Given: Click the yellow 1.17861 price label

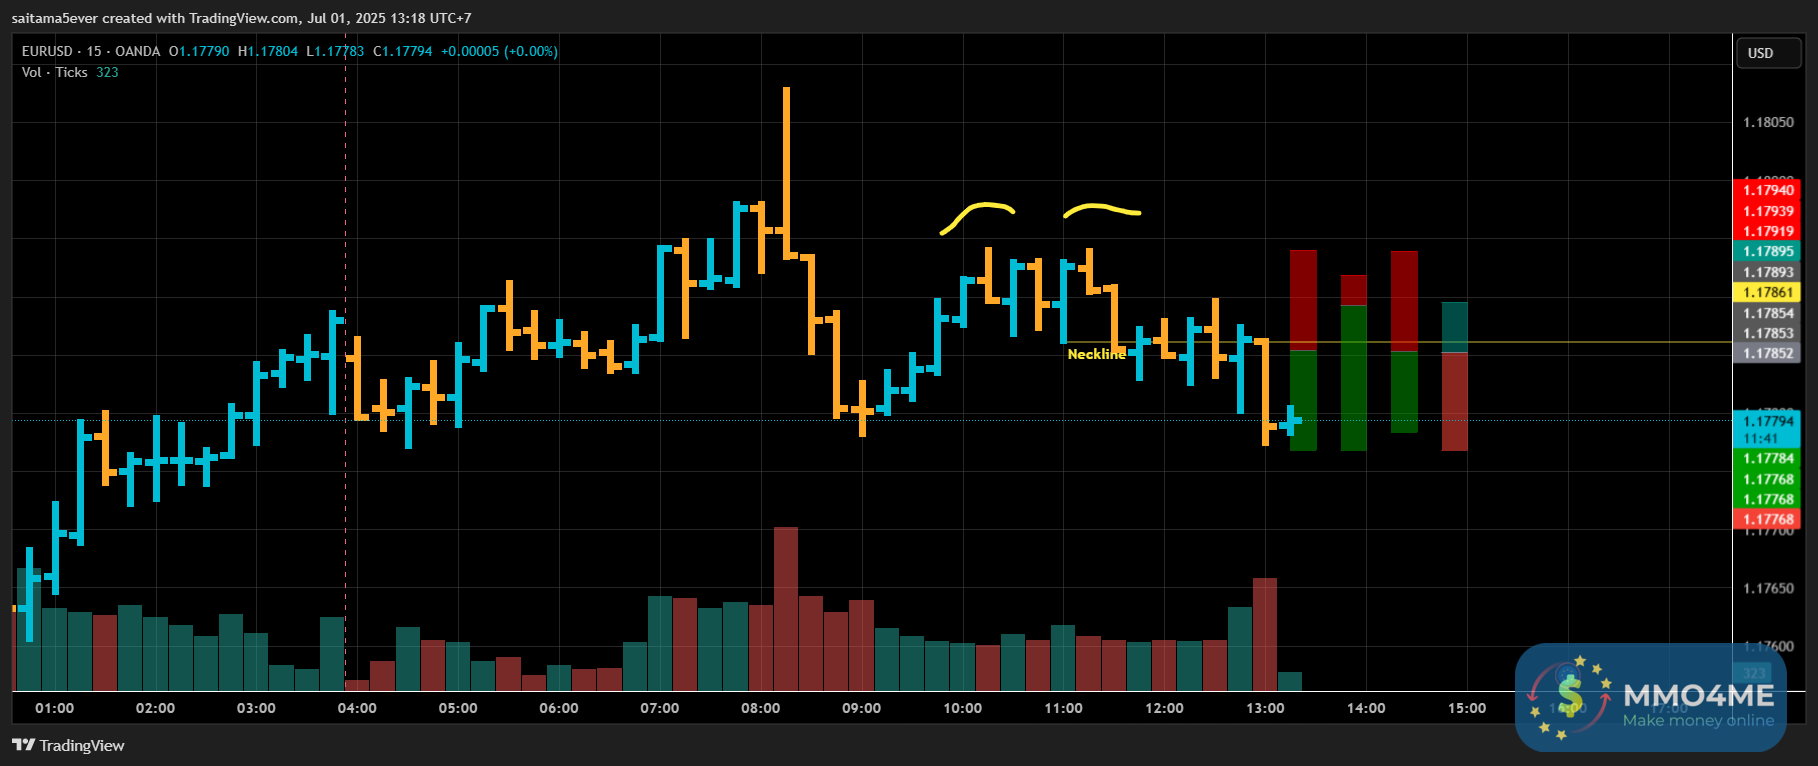Looking at the screenshot, I should [1768, 292].
